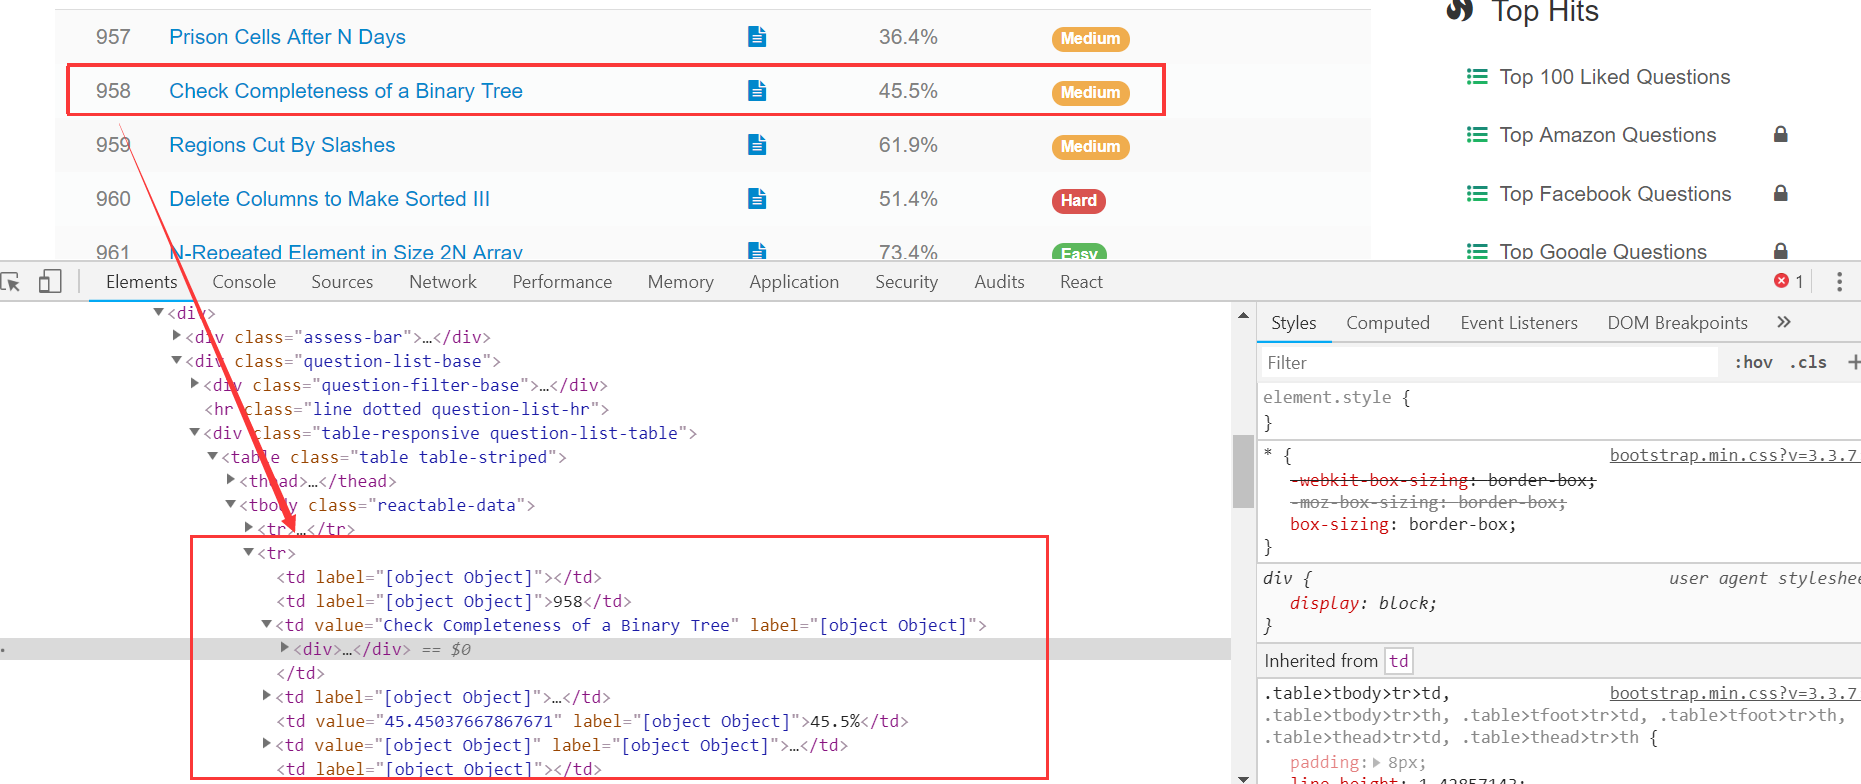Click the list icon beside Top 100 Liked Questions

(1477, 77)
